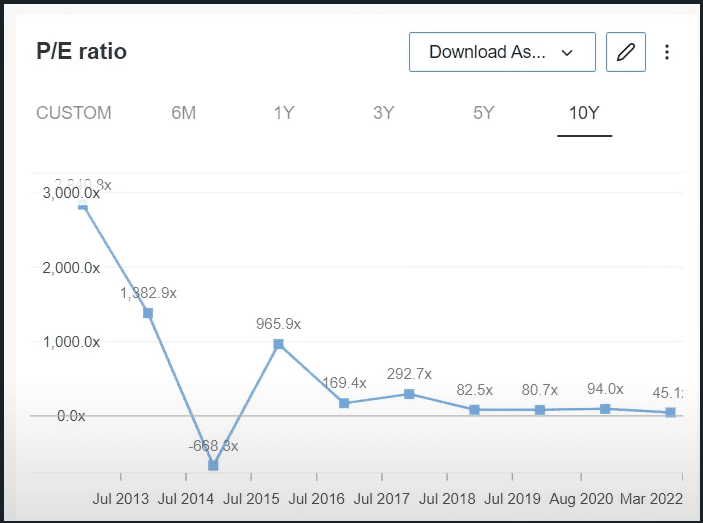Select the 10Y time range tab
Screen dimensions: 703x523
(x=584, y=113)
